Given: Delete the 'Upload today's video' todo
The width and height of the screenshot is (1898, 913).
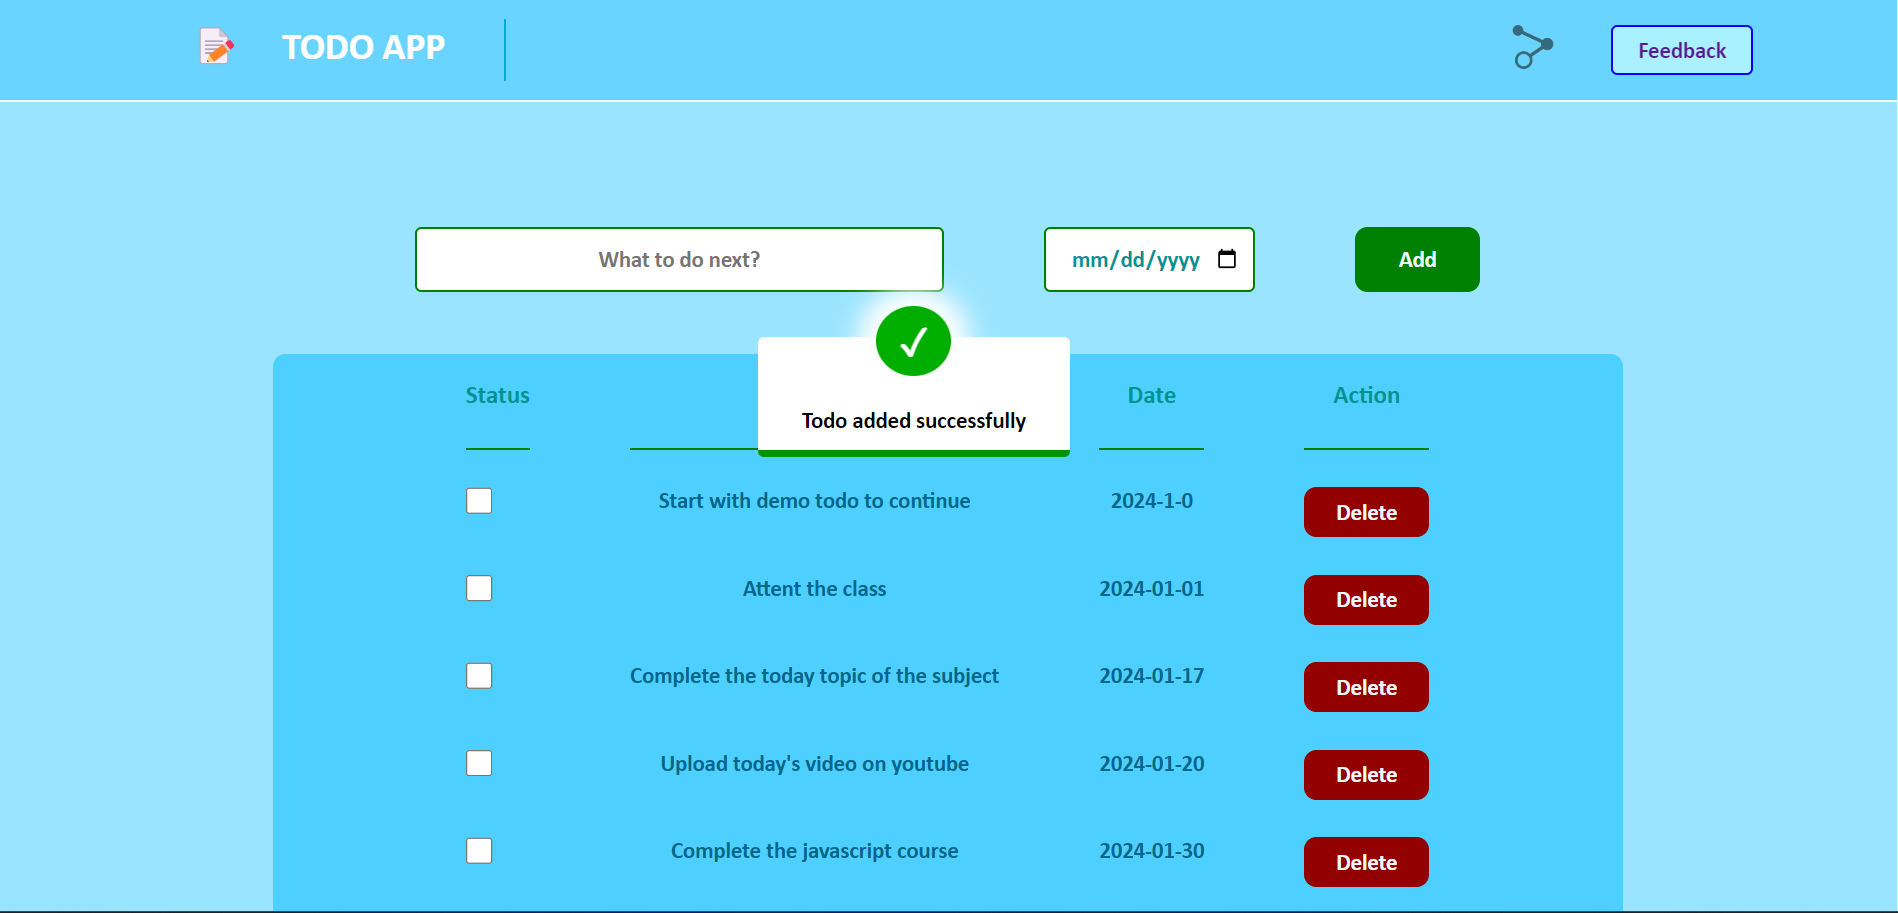Looking at the screenshot, I should pyautogui.click(x=1366, y=775).
